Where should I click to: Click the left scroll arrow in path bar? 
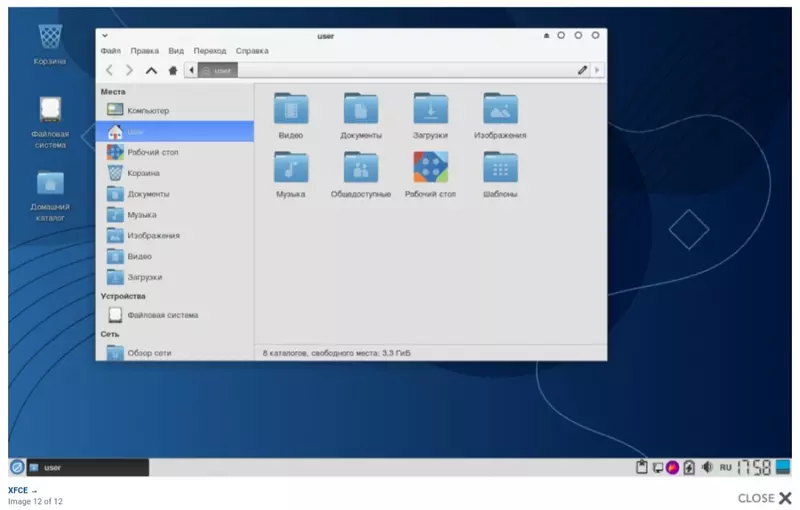(190, 71)
